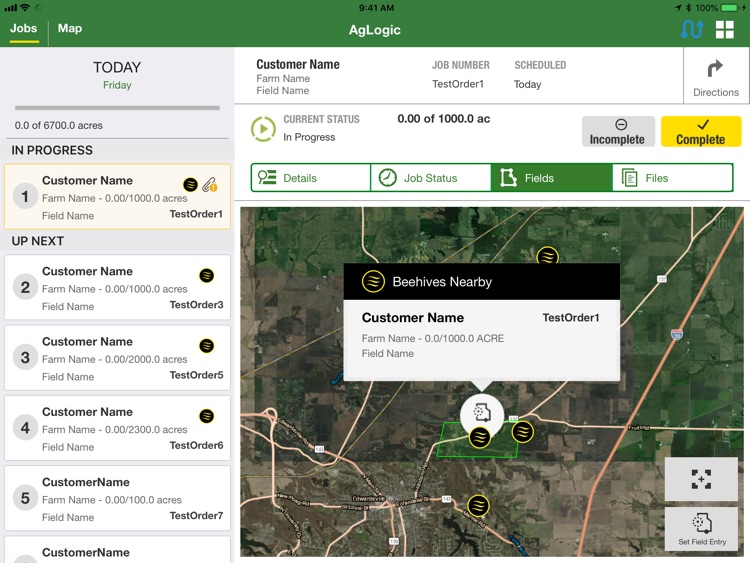Click the zoom-to-extent map button
The image size is (750, 563).
(701, 479)
